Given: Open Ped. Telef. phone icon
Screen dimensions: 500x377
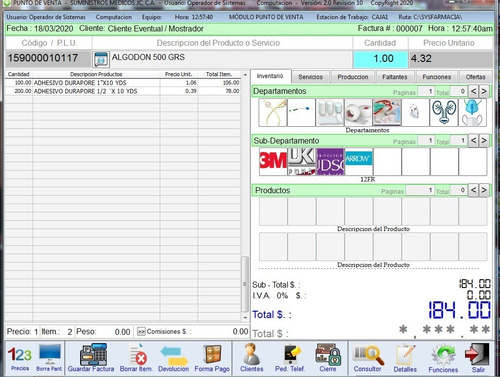Looking at the screenshot, I should (290, 358).
